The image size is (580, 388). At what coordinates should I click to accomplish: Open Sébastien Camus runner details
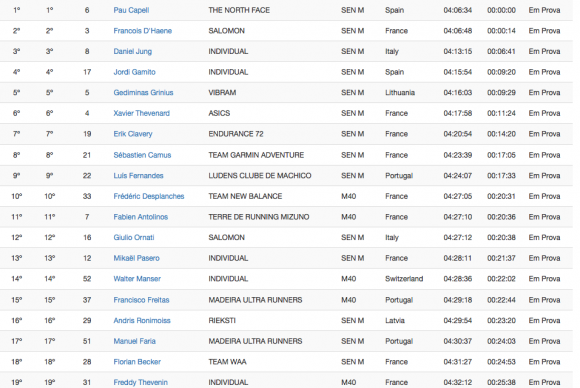click(x=142, y=155)
